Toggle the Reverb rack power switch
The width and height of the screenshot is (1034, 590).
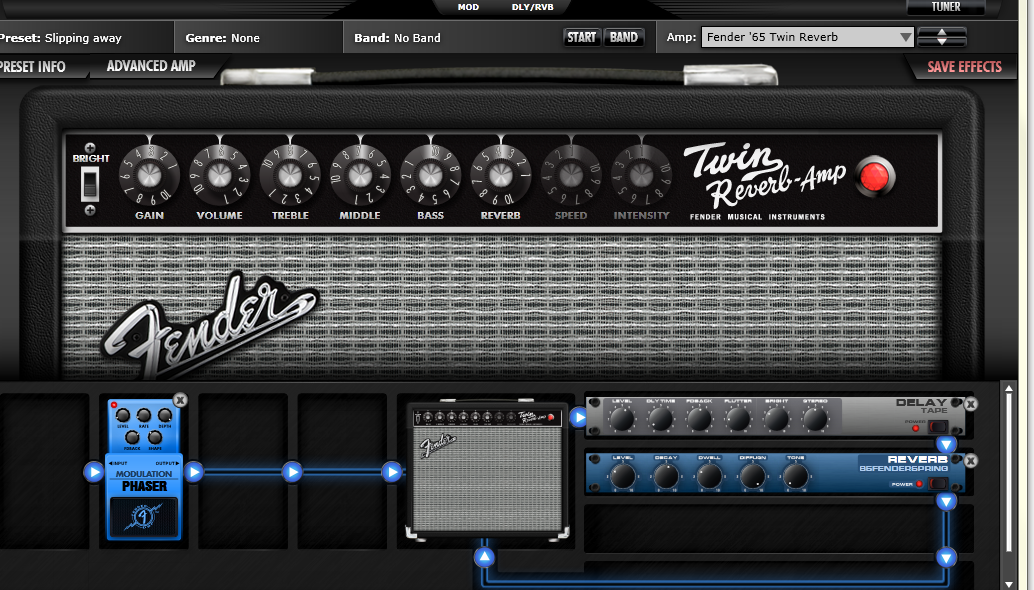(x=938, y=484)
